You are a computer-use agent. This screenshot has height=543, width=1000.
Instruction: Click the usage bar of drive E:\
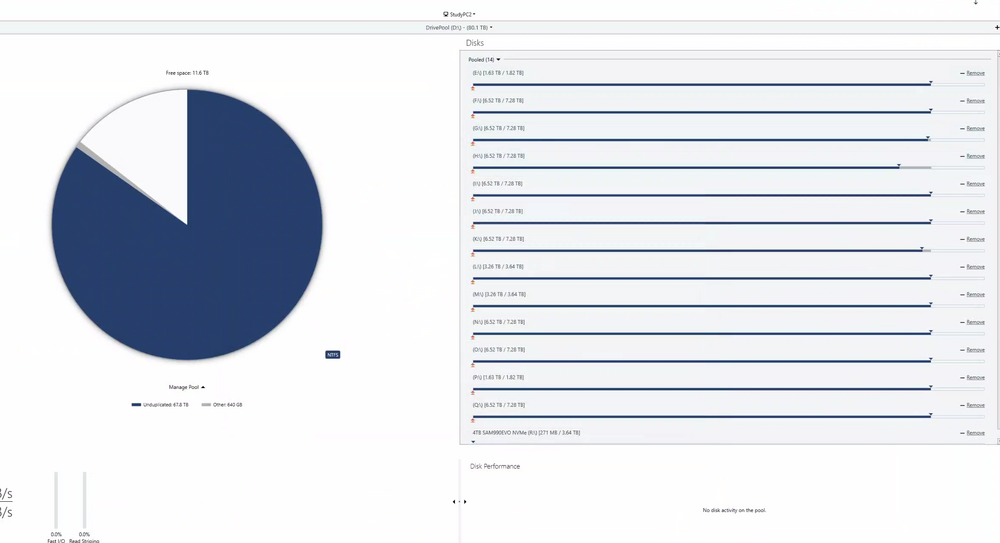point(728,84)
